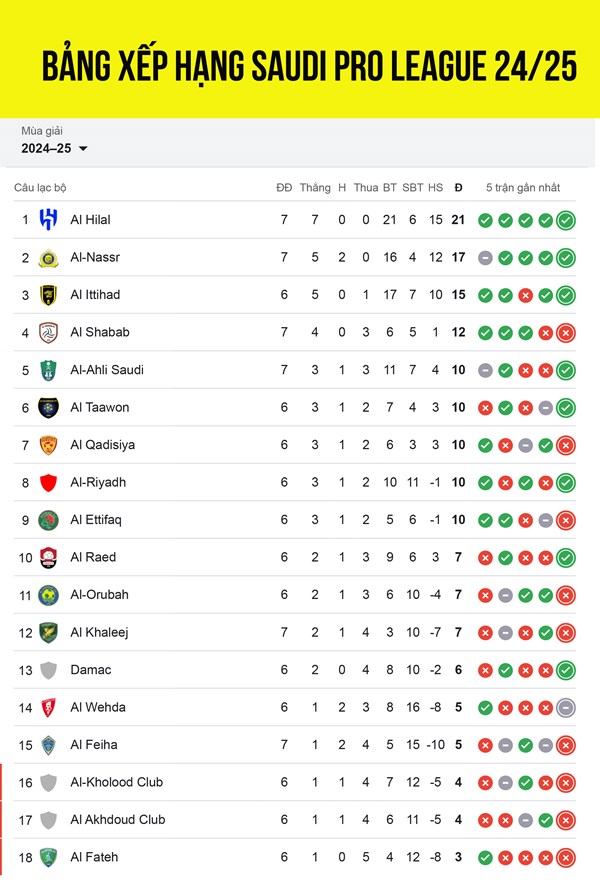600x891 pixels.
Task: Click the Al-Nassr club crest
Action: click(x=48, y=257)
